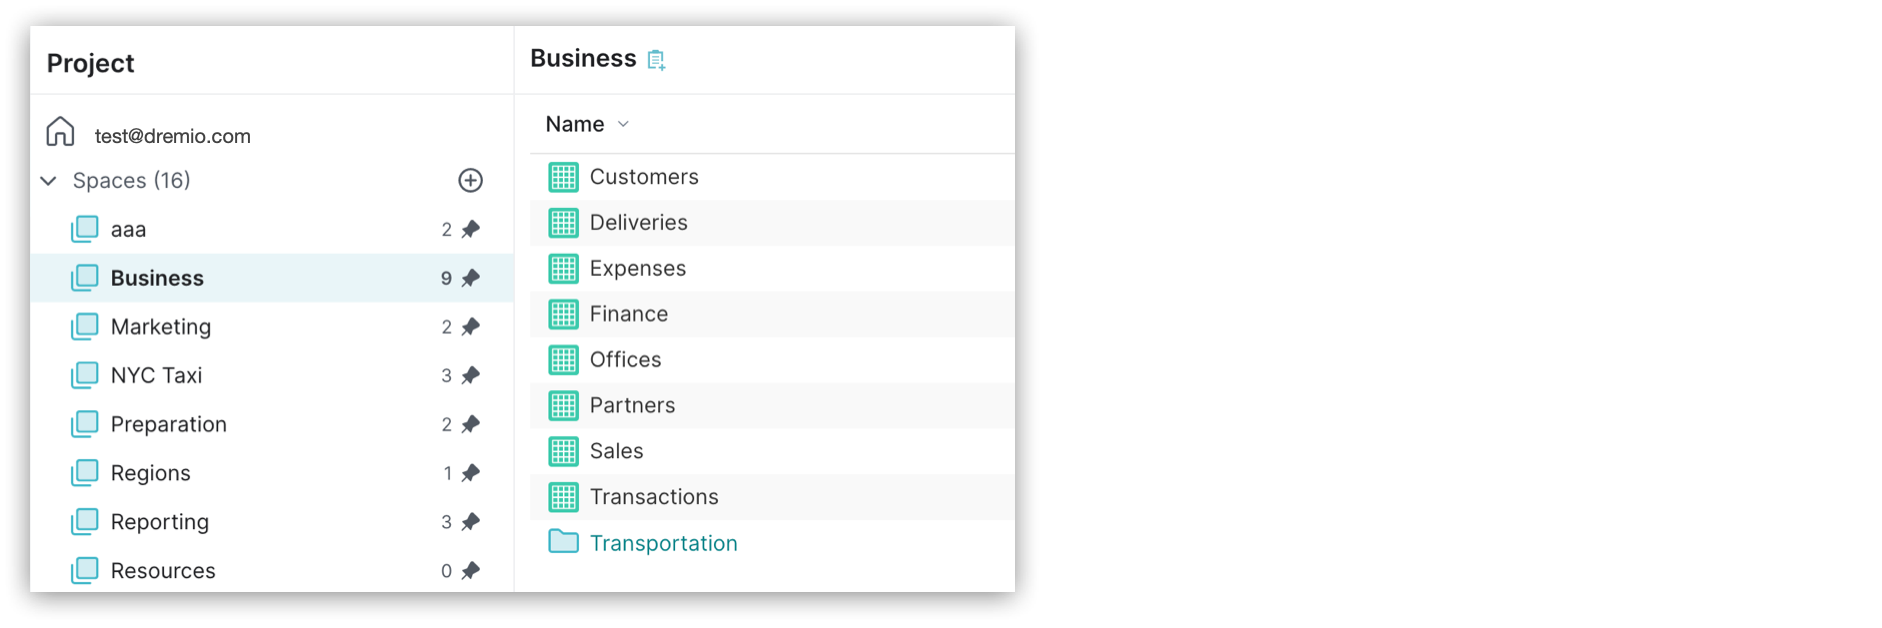
Task: Toggle pin on the aaa space
Action: click(471, 229)
